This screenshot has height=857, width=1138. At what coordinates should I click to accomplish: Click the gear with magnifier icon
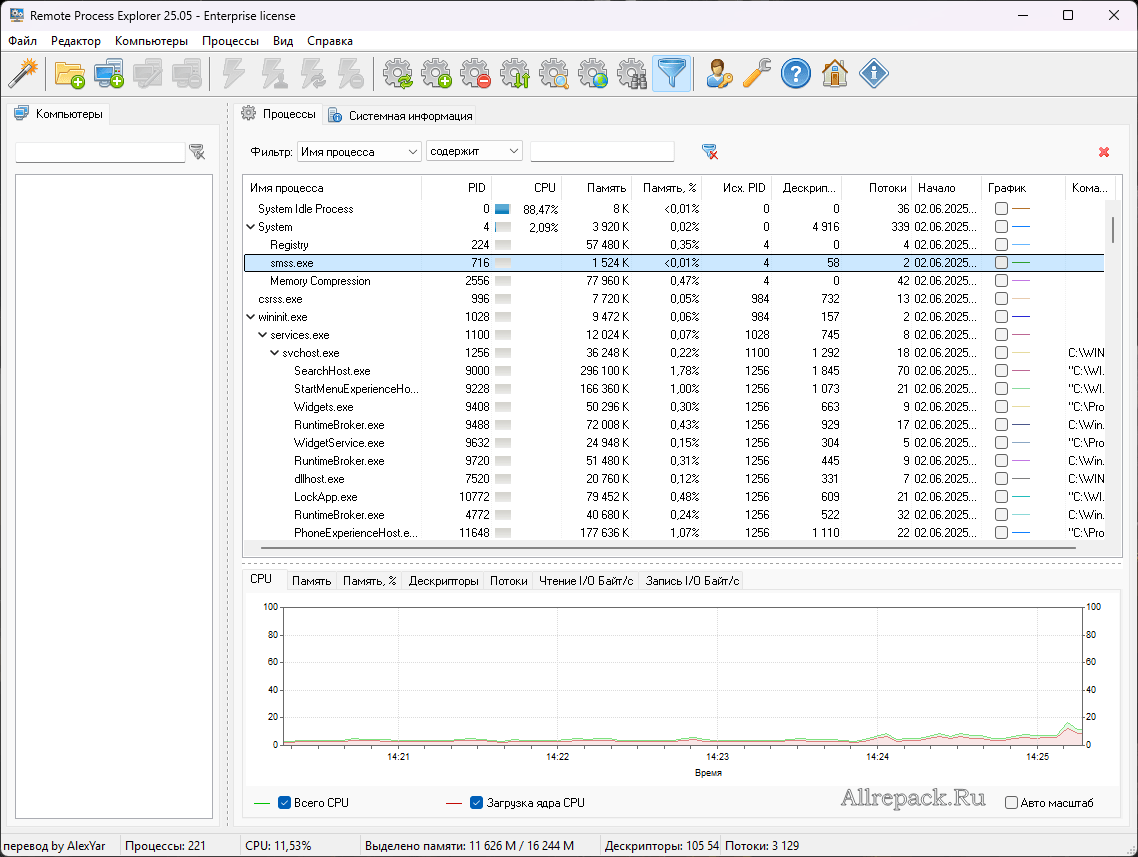click(x=554, y=73)
